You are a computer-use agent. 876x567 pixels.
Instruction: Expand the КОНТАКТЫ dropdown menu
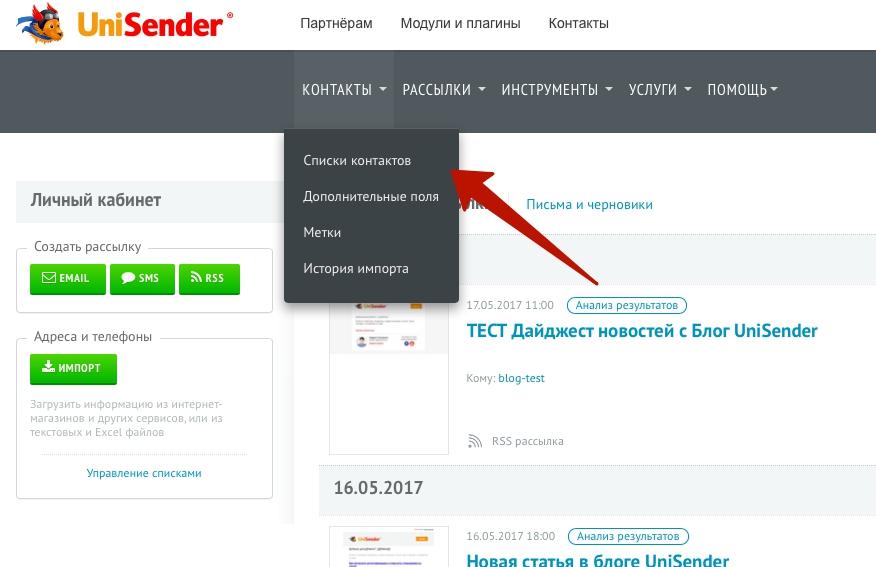344,90
